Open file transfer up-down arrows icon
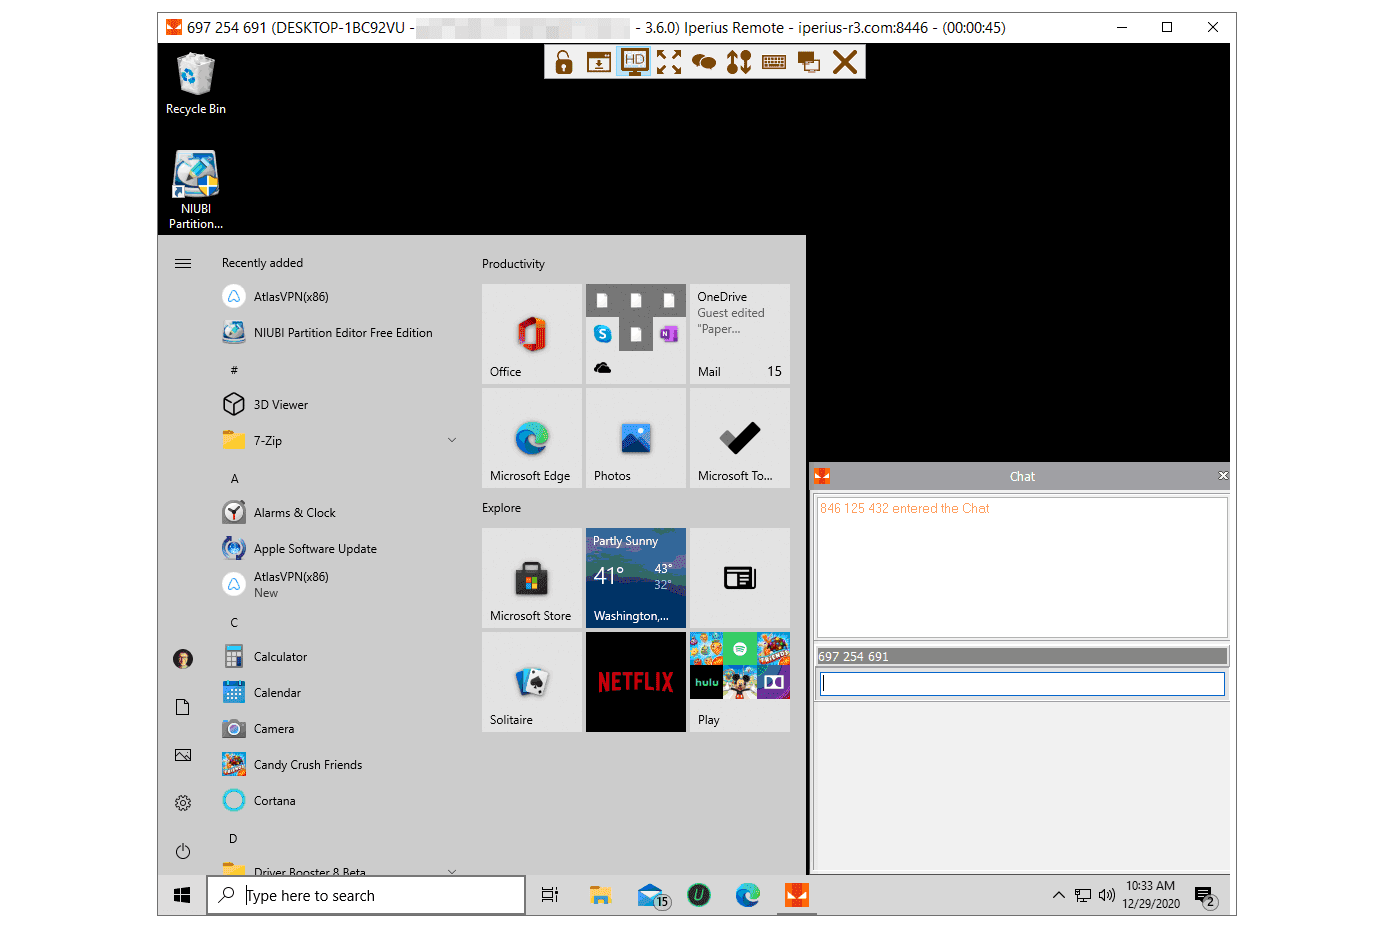The height and width of the screenshot is (930, 1395). [739, 62]
